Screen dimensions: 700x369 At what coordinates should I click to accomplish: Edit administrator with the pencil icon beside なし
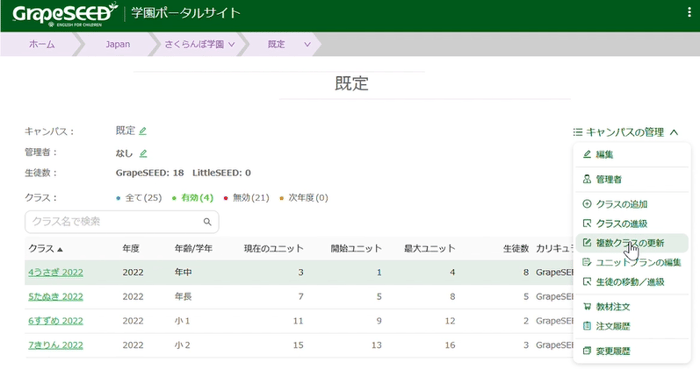click(x=143, y=153)
